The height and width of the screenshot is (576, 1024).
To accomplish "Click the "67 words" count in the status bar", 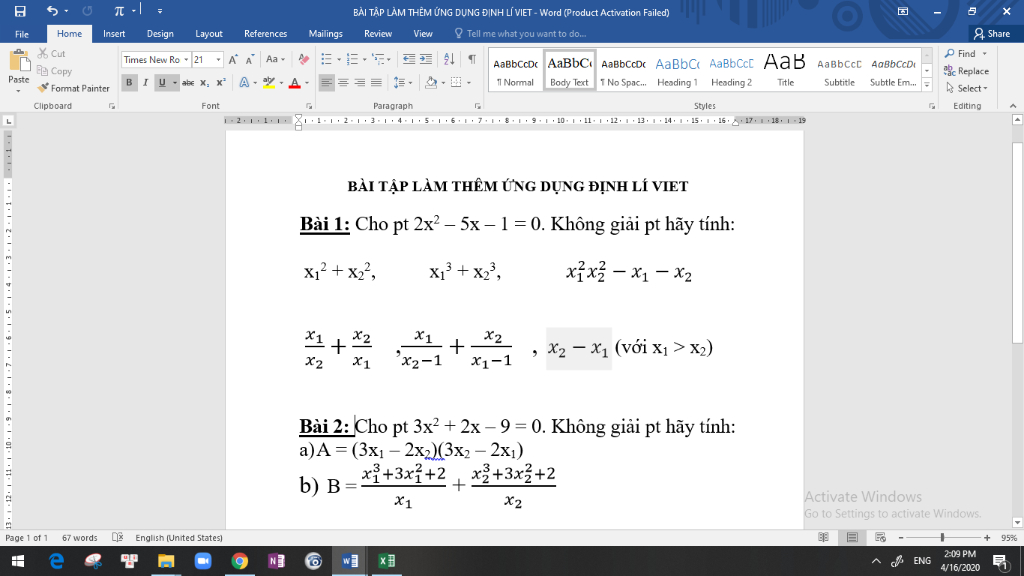I will point(80,537).
